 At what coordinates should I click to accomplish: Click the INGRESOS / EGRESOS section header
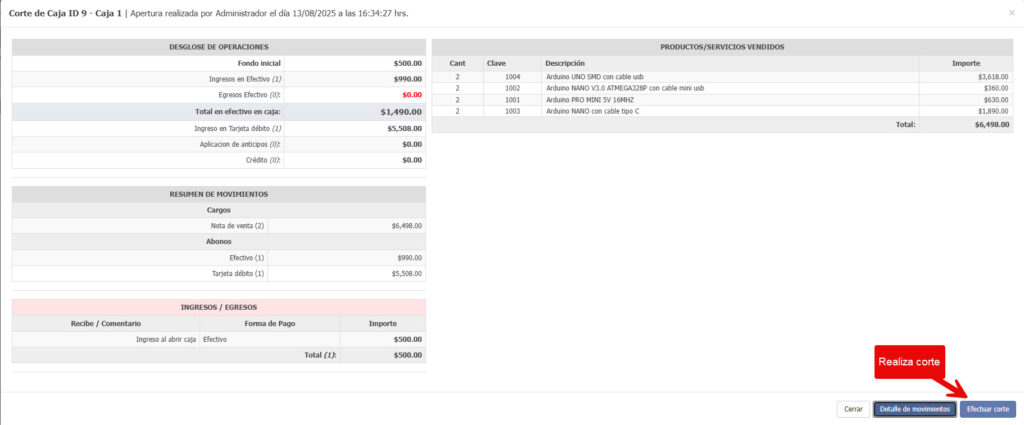pyautogui.click(x=218, y=307)
